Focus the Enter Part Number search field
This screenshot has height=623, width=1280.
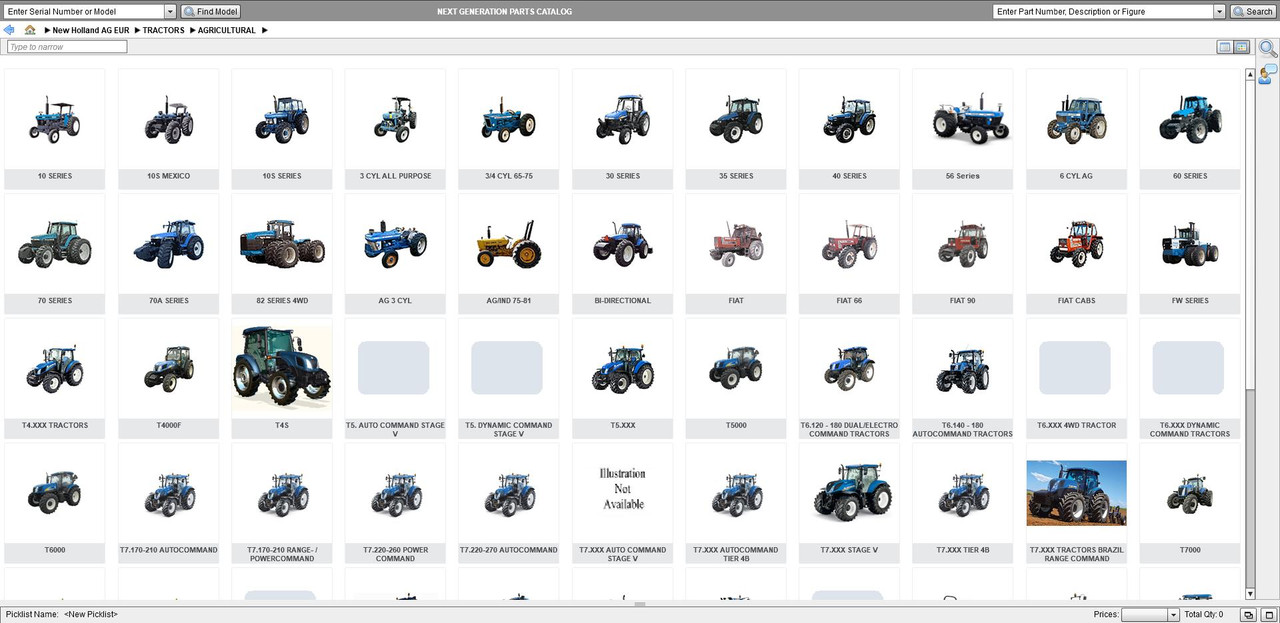pos(1103,12)
